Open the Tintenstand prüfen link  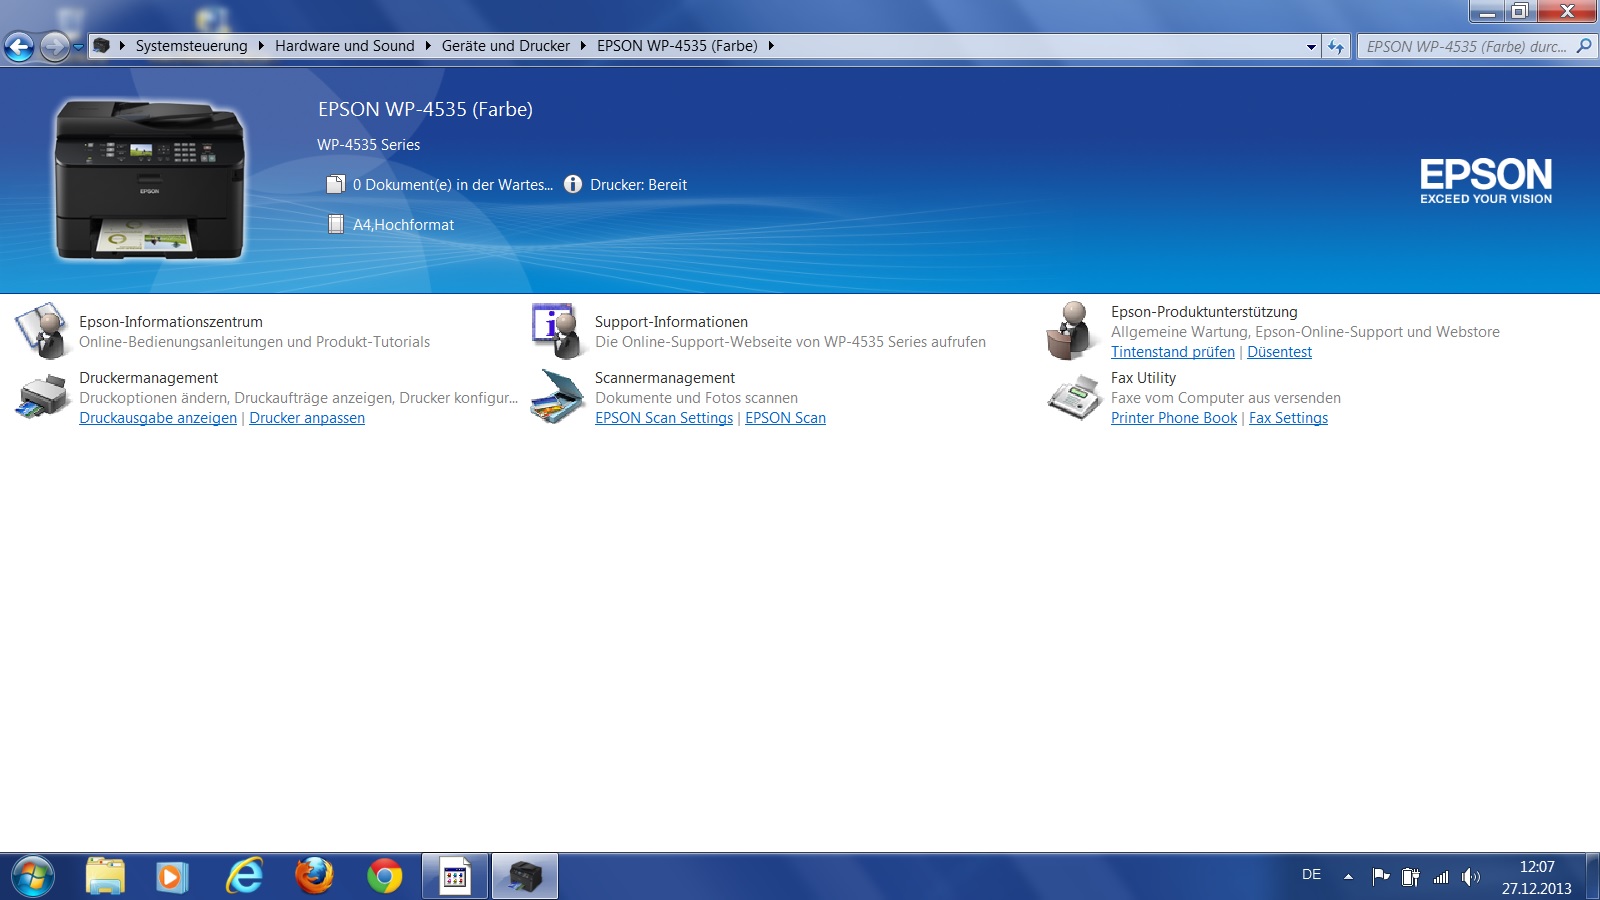click(1173, 352)
